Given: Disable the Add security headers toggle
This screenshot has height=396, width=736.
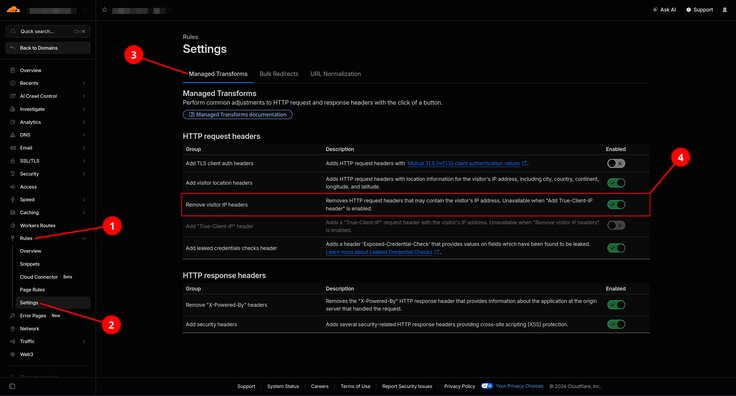Looking at the screenshot, I should click(x=616, y=324).
